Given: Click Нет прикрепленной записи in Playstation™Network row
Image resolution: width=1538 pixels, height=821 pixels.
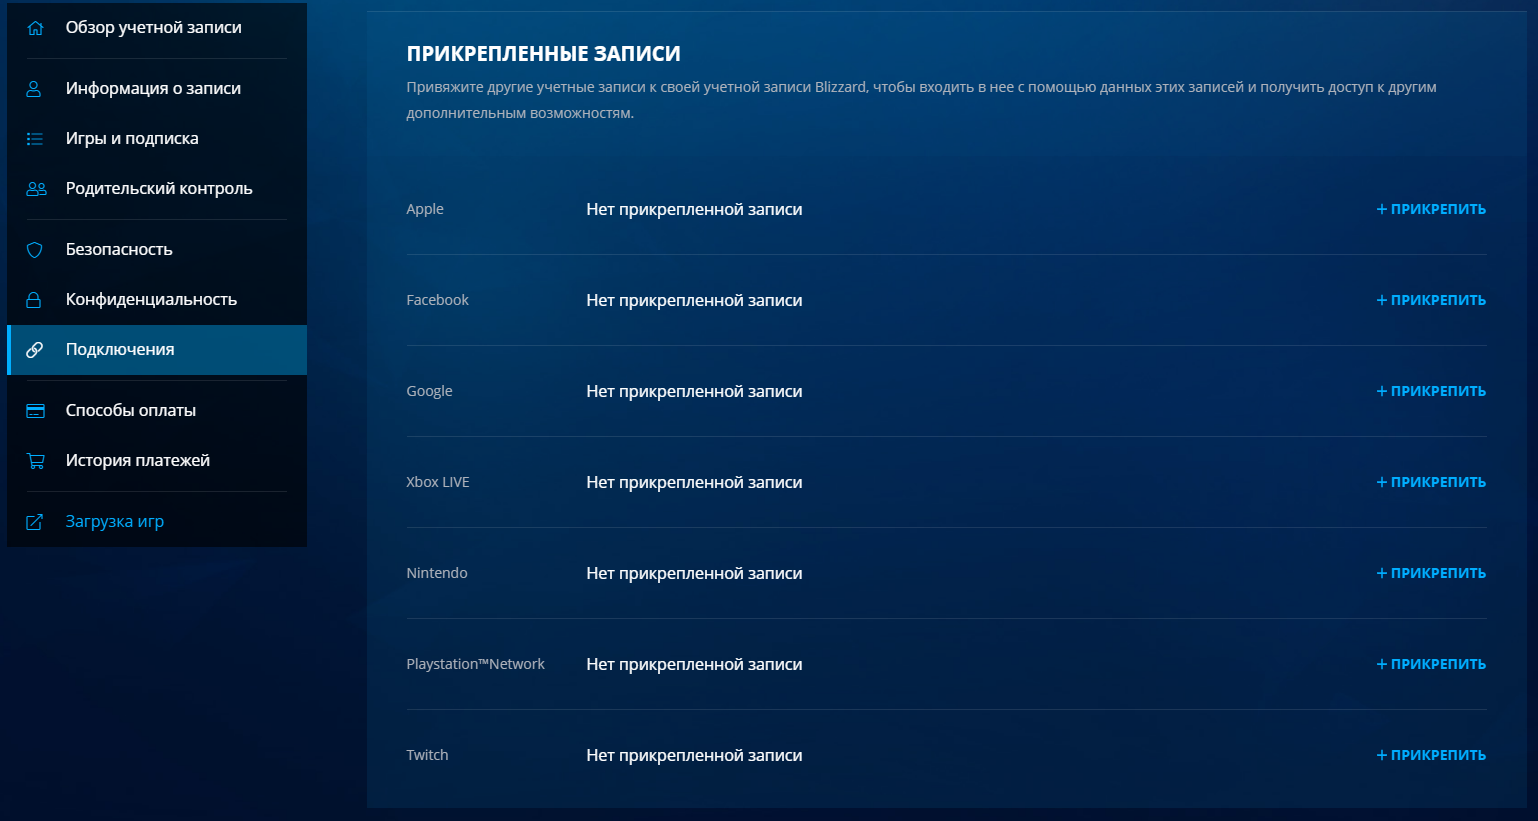Looking at the screenshot, I should (694, 665).
